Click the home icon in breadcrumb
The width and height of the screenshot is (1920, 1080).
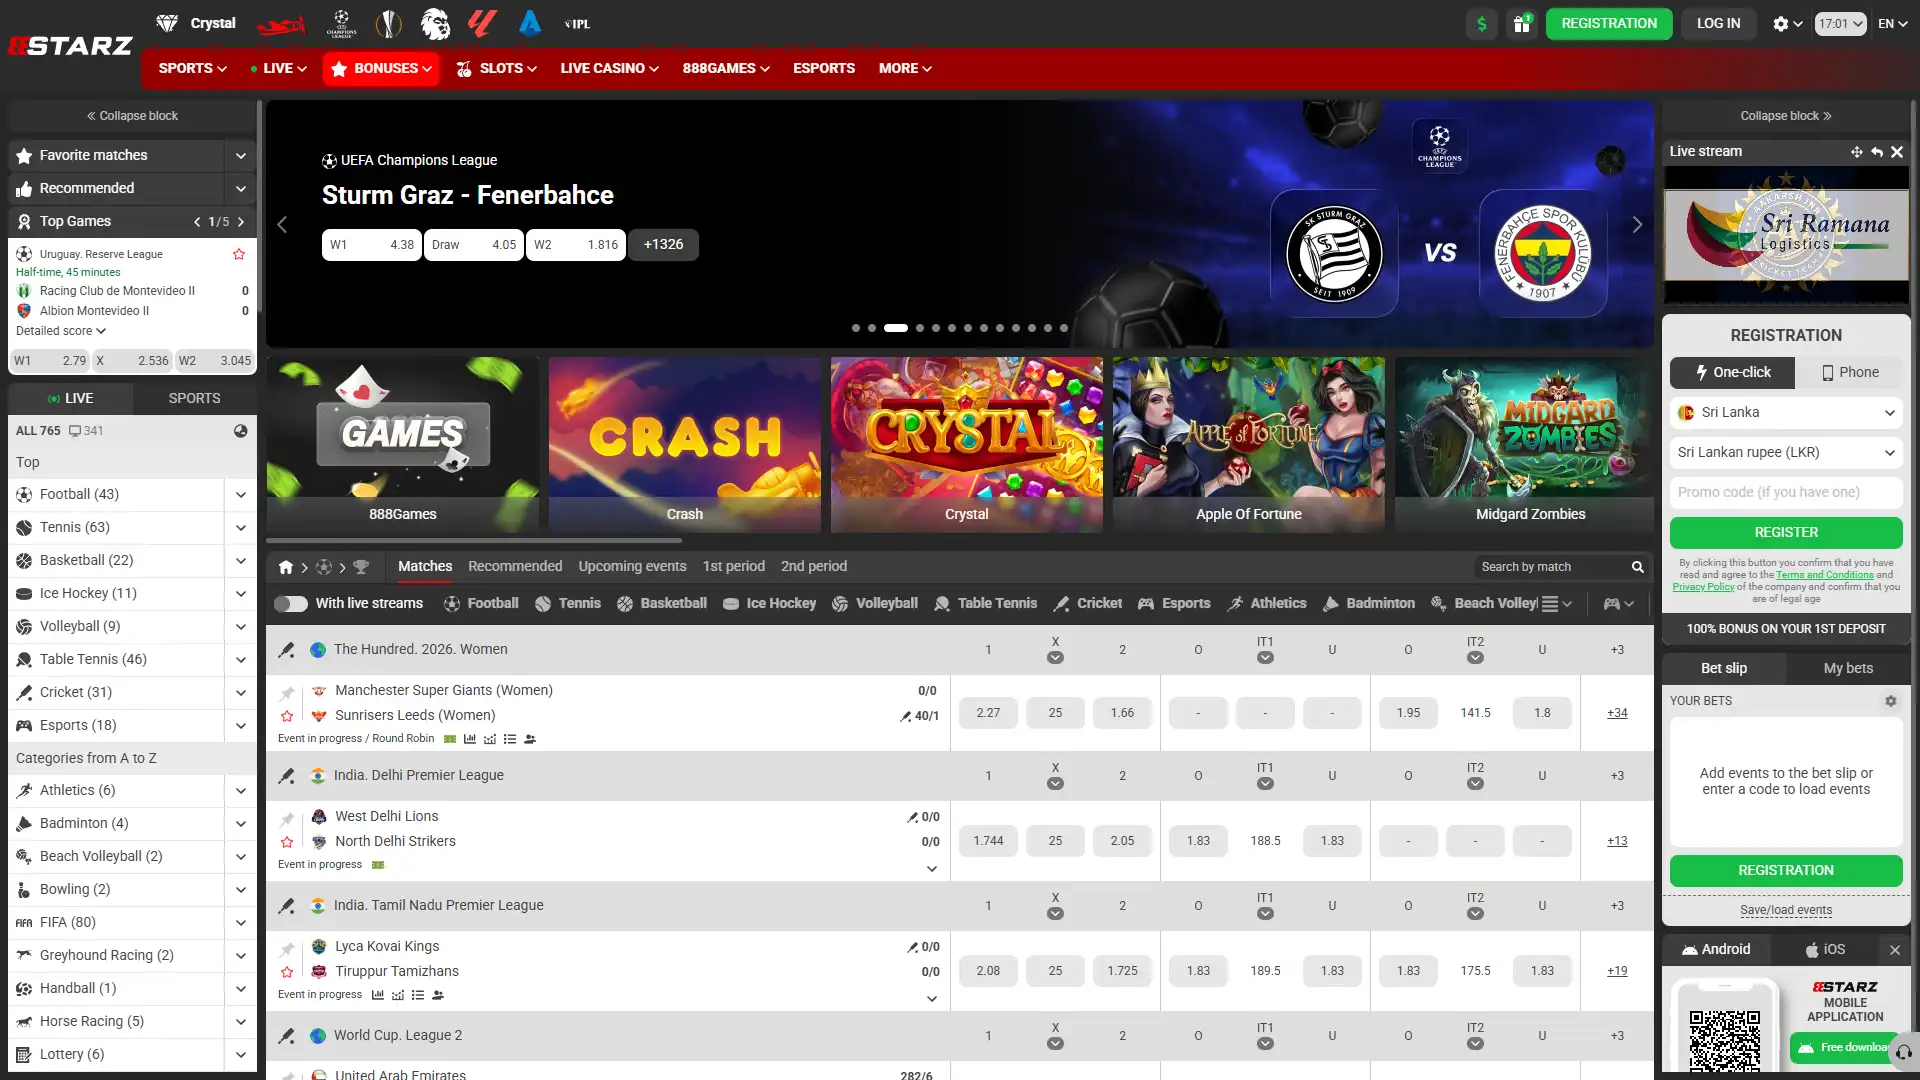click(286, 567)
